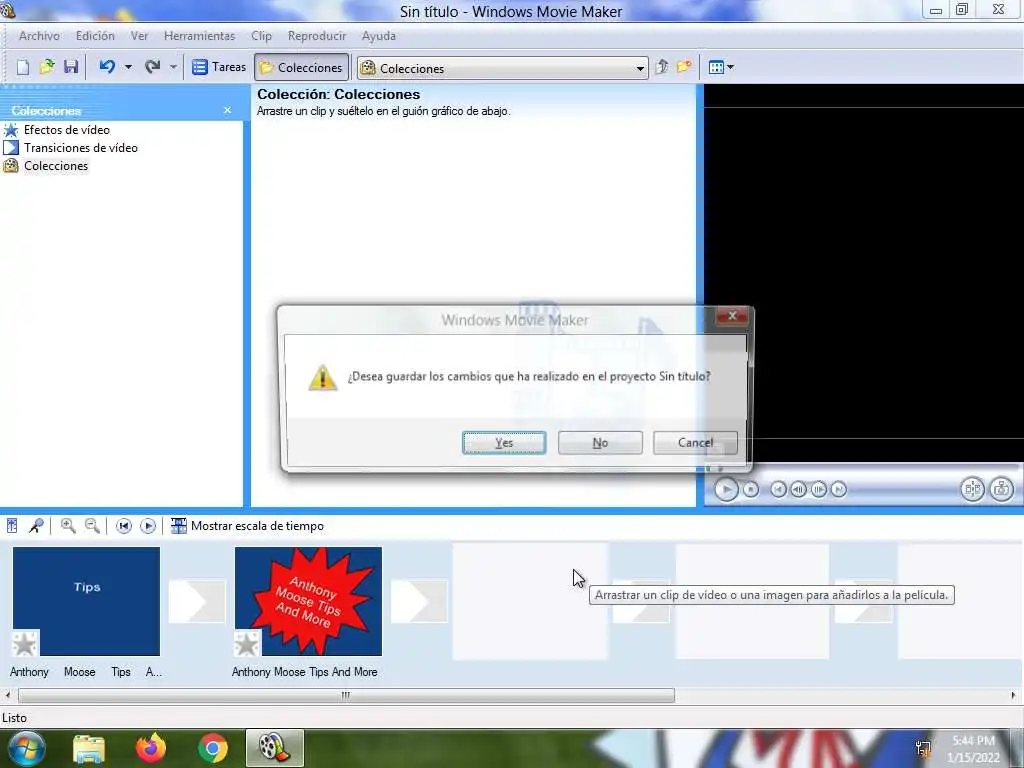The image size is (1024, 768).
Task: Click the New project icon
Action: [23, 67]
